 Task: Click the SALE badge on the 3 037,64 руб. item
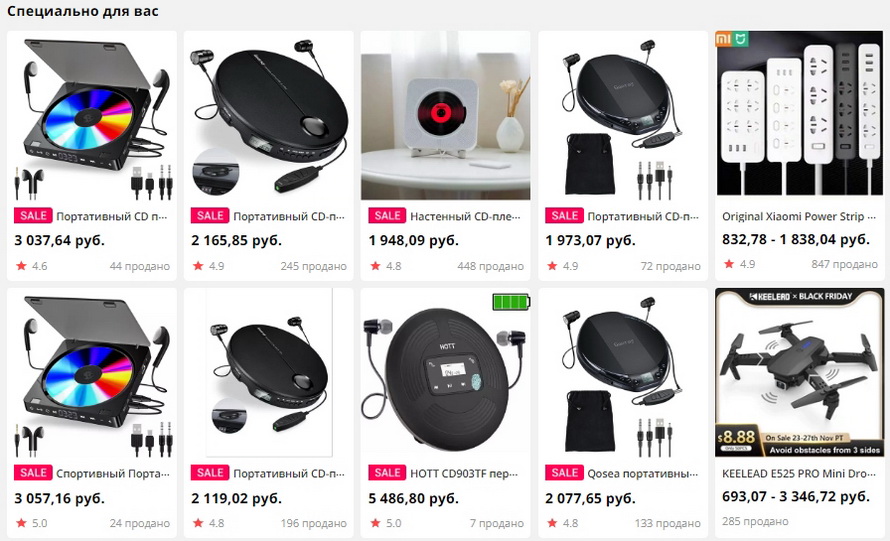pyautogui.click(x=33, y=216)
